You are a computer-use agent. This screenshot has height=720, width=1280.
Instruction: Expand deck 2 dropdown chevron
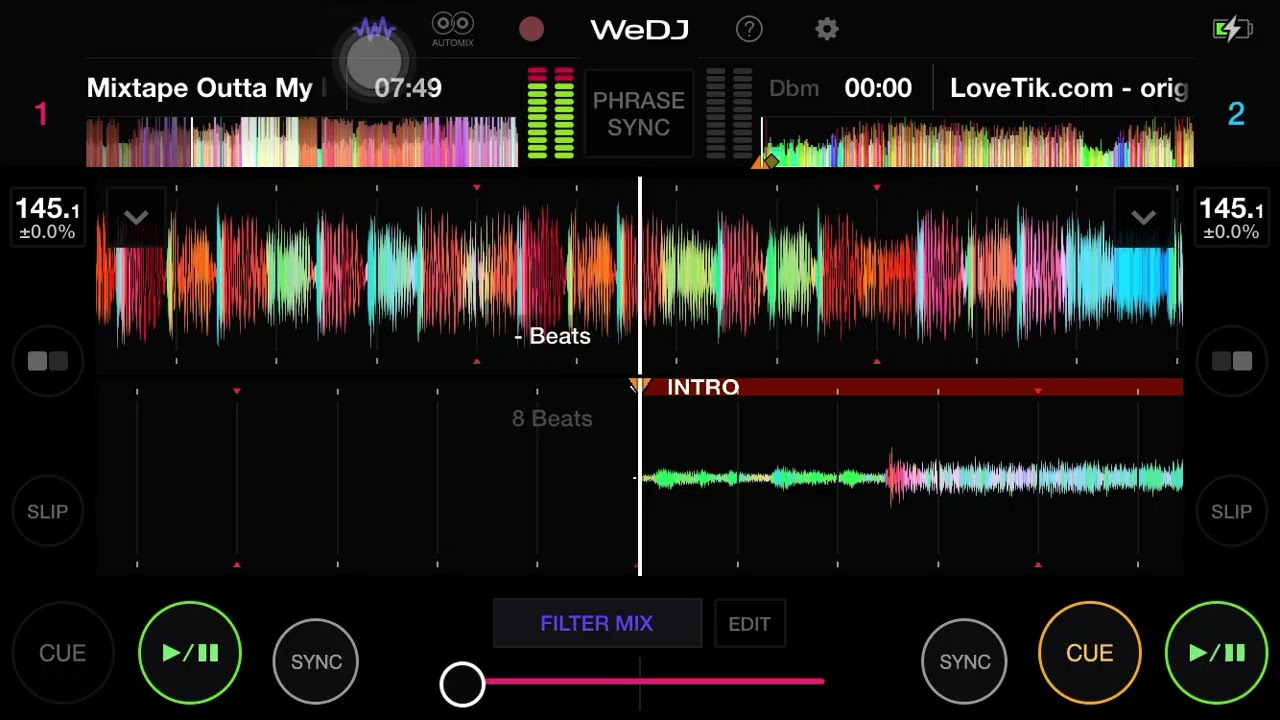point(1143,217)
